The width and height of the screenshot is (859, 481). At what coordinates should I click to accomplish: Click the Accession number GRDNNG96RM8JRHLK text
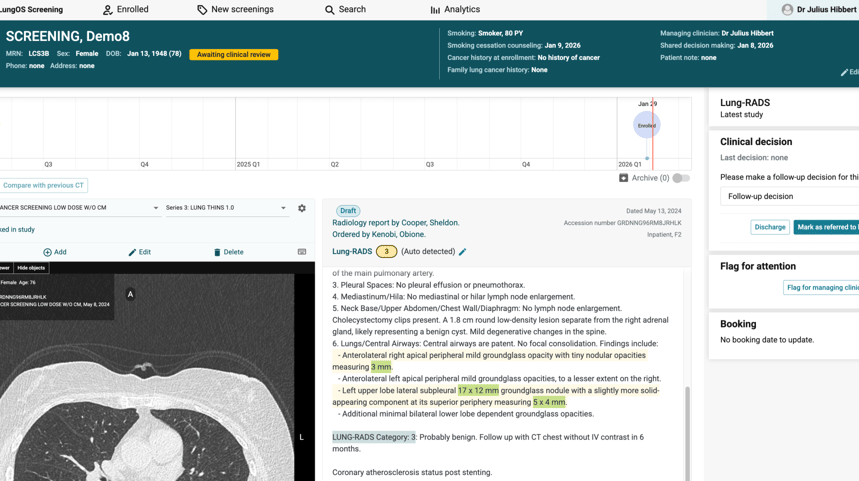click(x=622, y=223)
